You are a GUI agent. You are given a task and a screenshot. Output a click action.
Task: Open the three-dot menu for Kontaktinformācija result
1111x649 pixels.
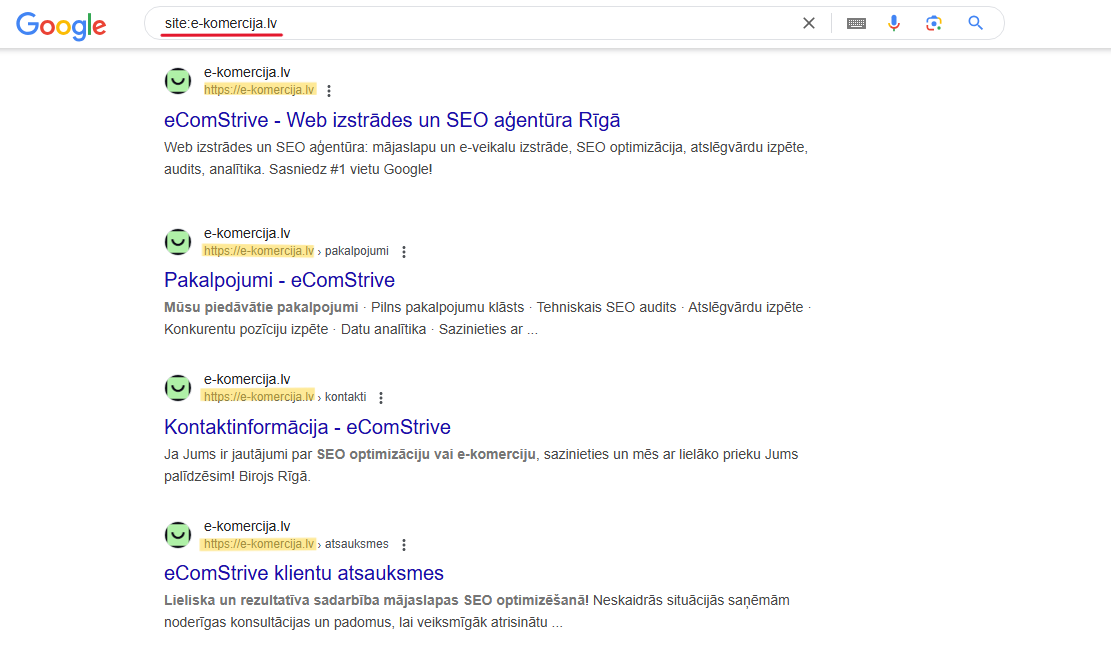click(381, 397)
